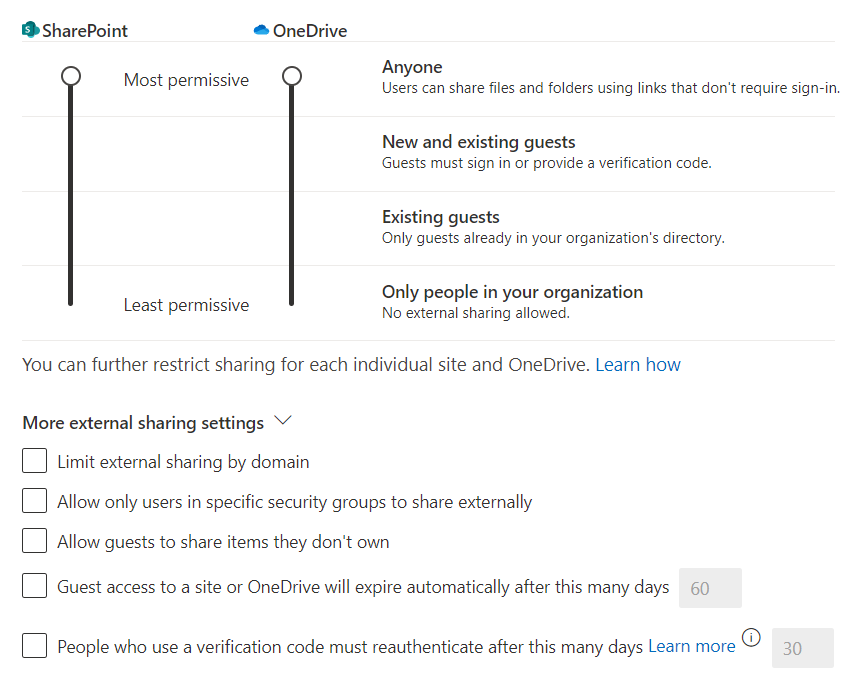Select the "Anyone" sharing level
The height and width of the screenshot is (683, 863).
click(412, 67)
